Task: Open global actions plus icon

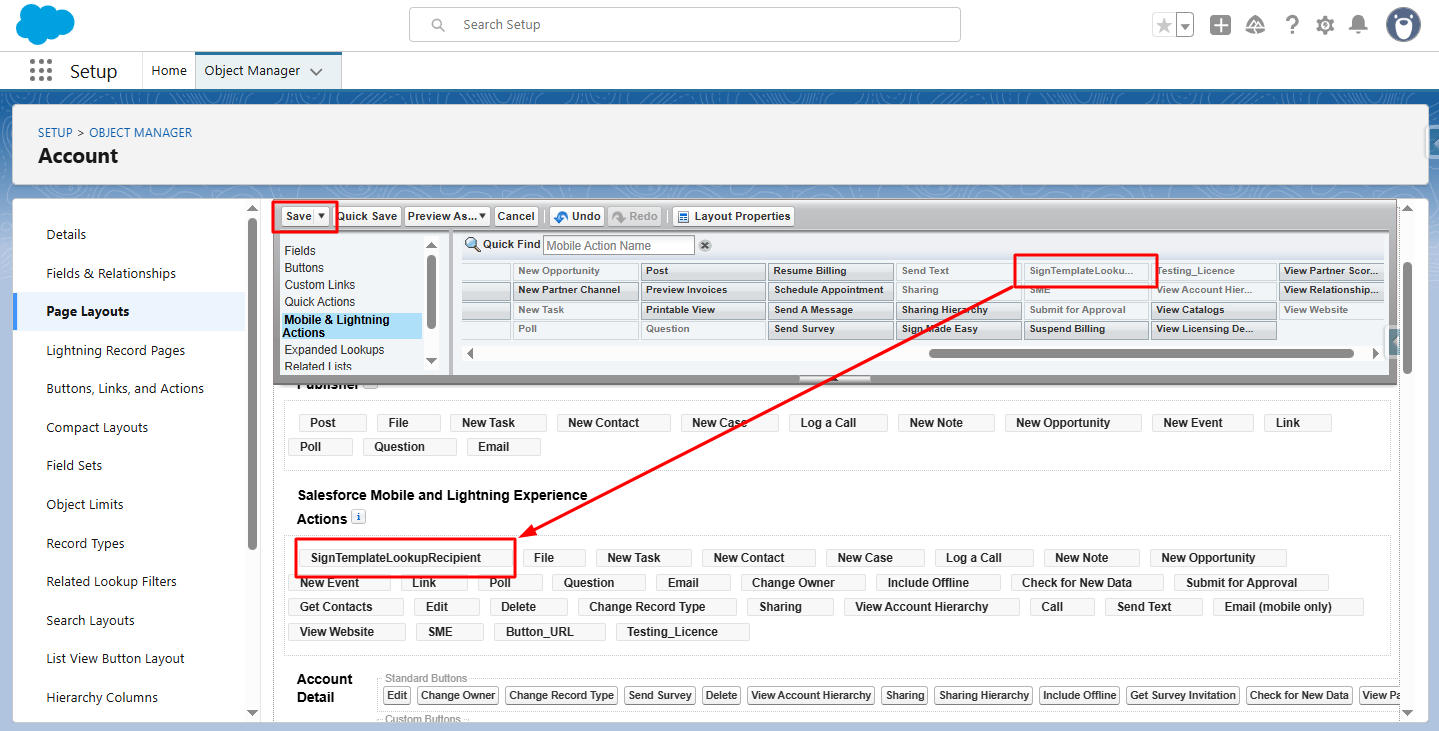Action: point(1220,26)
